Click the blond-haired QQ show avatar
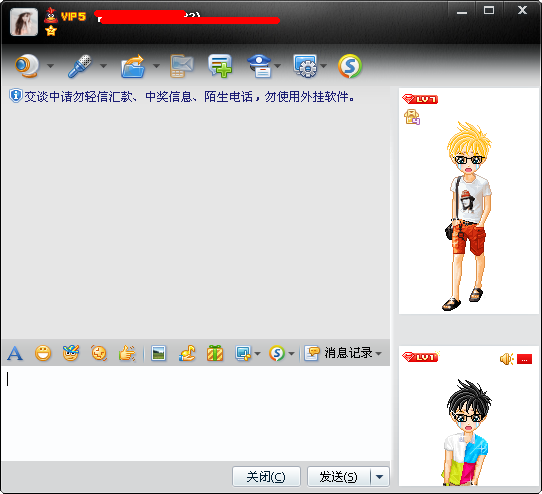 468,216
